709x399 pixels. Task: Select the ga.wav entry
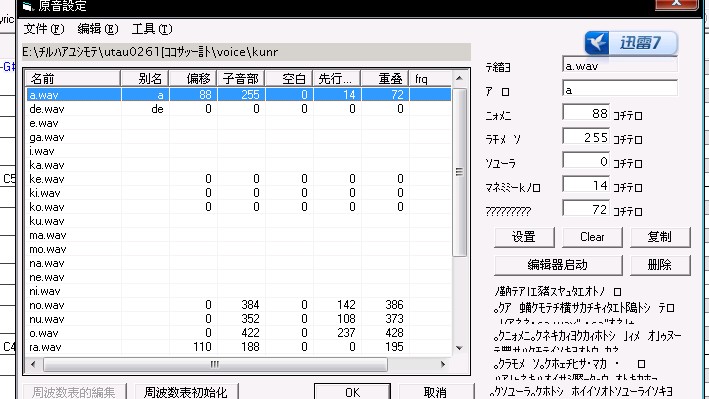47,137
